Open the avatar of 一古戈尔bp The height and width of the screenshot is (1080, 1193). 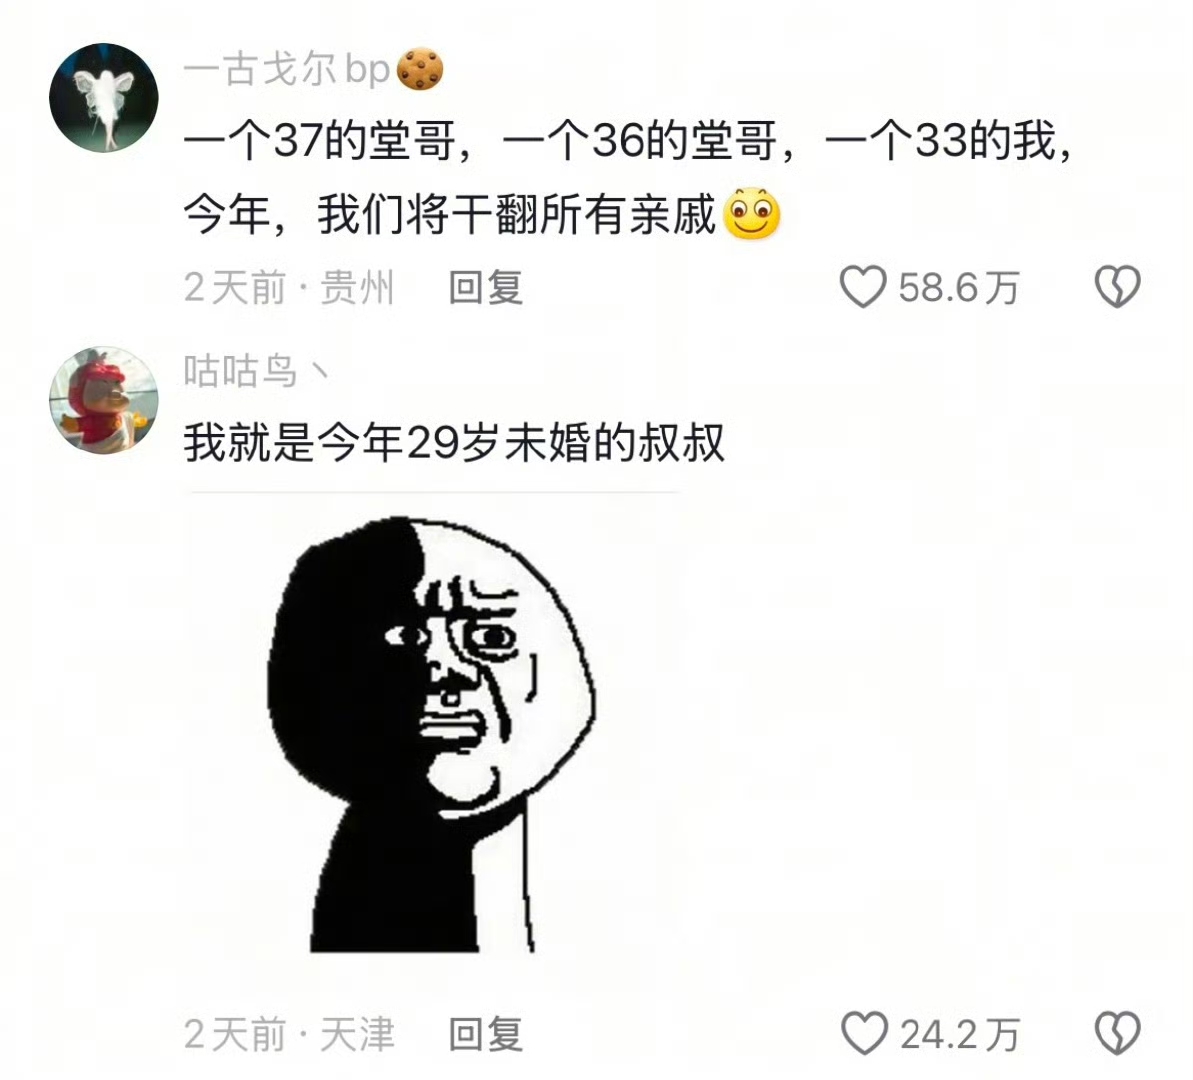tap(103, 98)
